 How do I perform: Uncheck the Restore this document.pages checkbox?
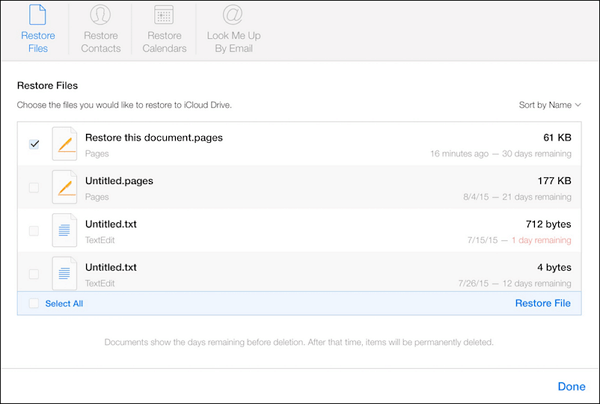click(34, 144)
